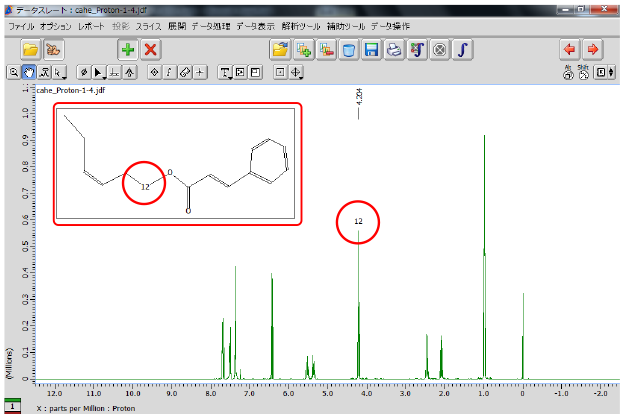Open the 補助ツール menu

pyautogui.click(x=346, y=26)
